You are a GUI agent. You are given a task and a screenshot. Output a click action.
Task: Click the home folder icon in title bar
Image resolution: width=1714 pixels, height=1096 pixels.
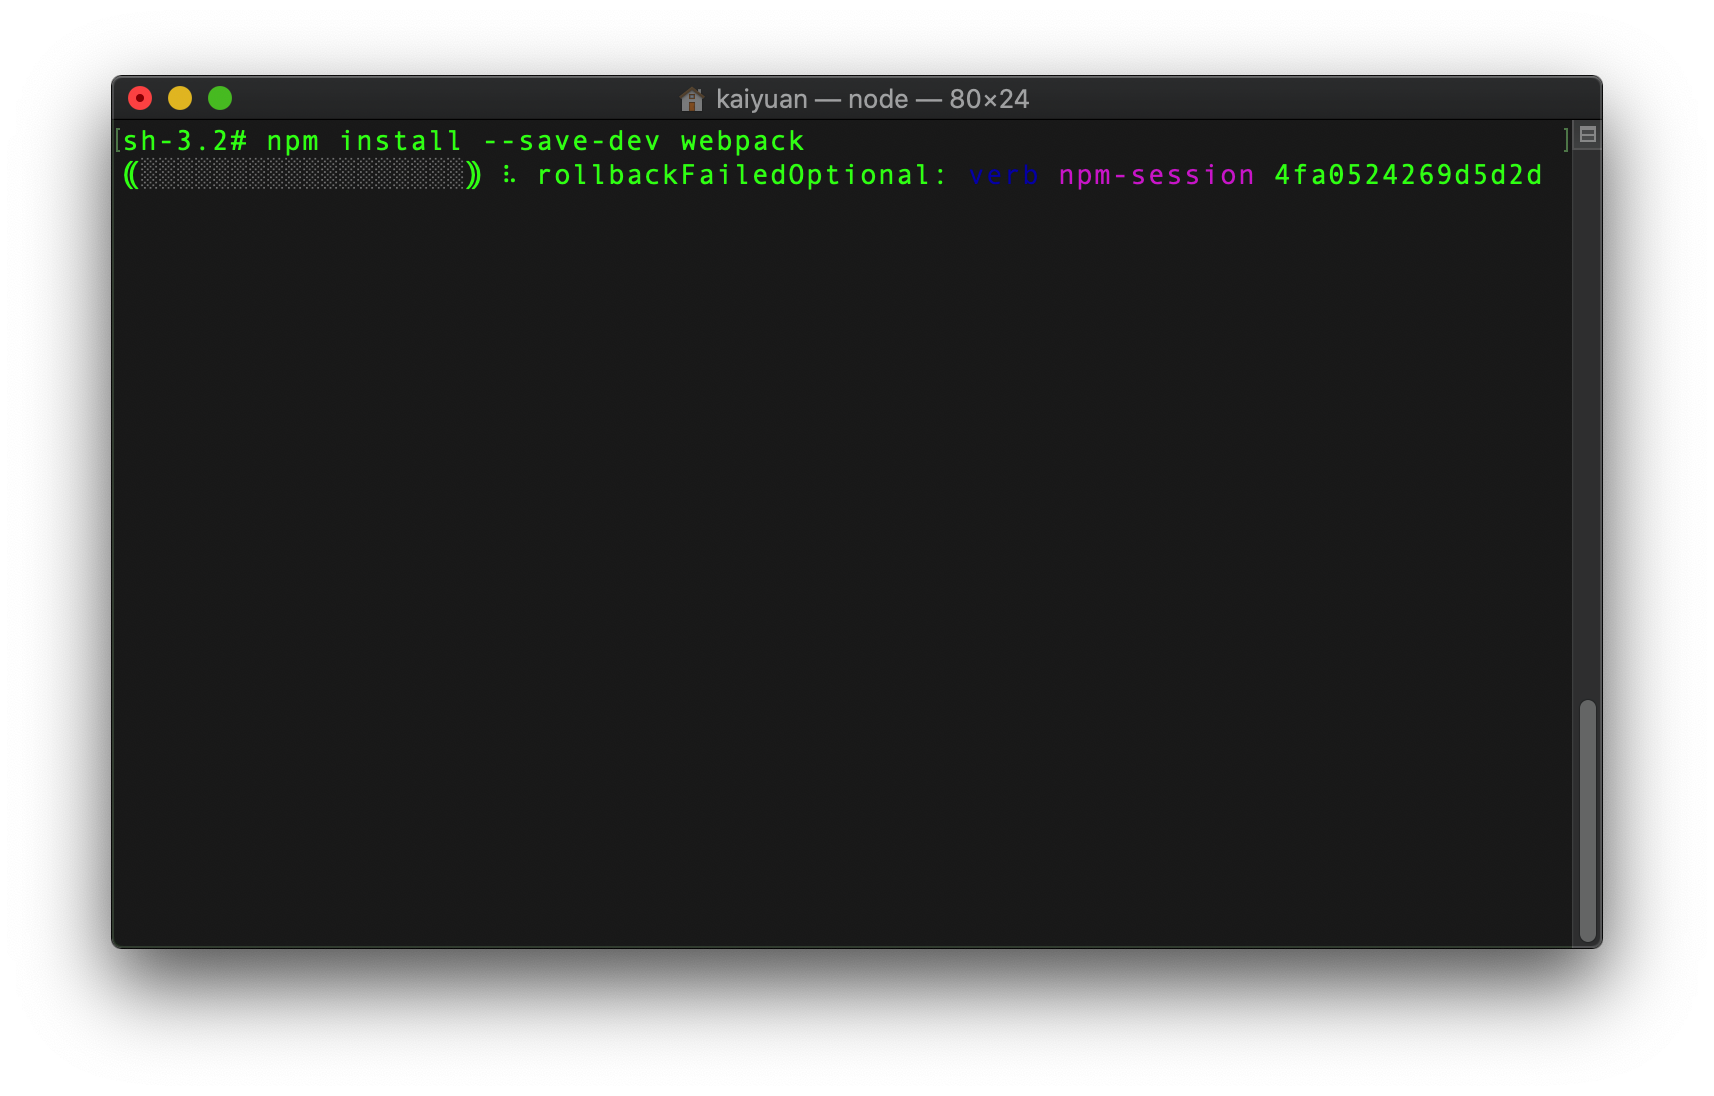[x=692, y=99]
